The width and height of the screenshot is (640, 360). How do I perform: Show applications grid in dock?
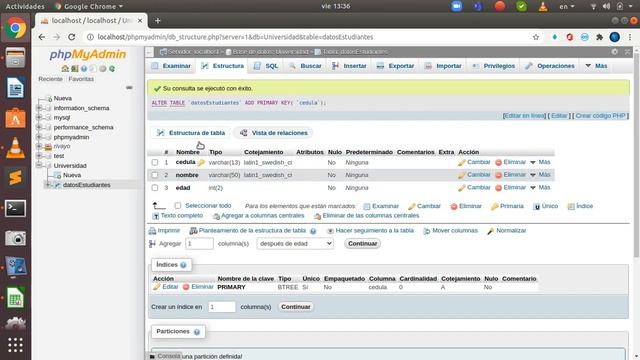tap(16, 345)
